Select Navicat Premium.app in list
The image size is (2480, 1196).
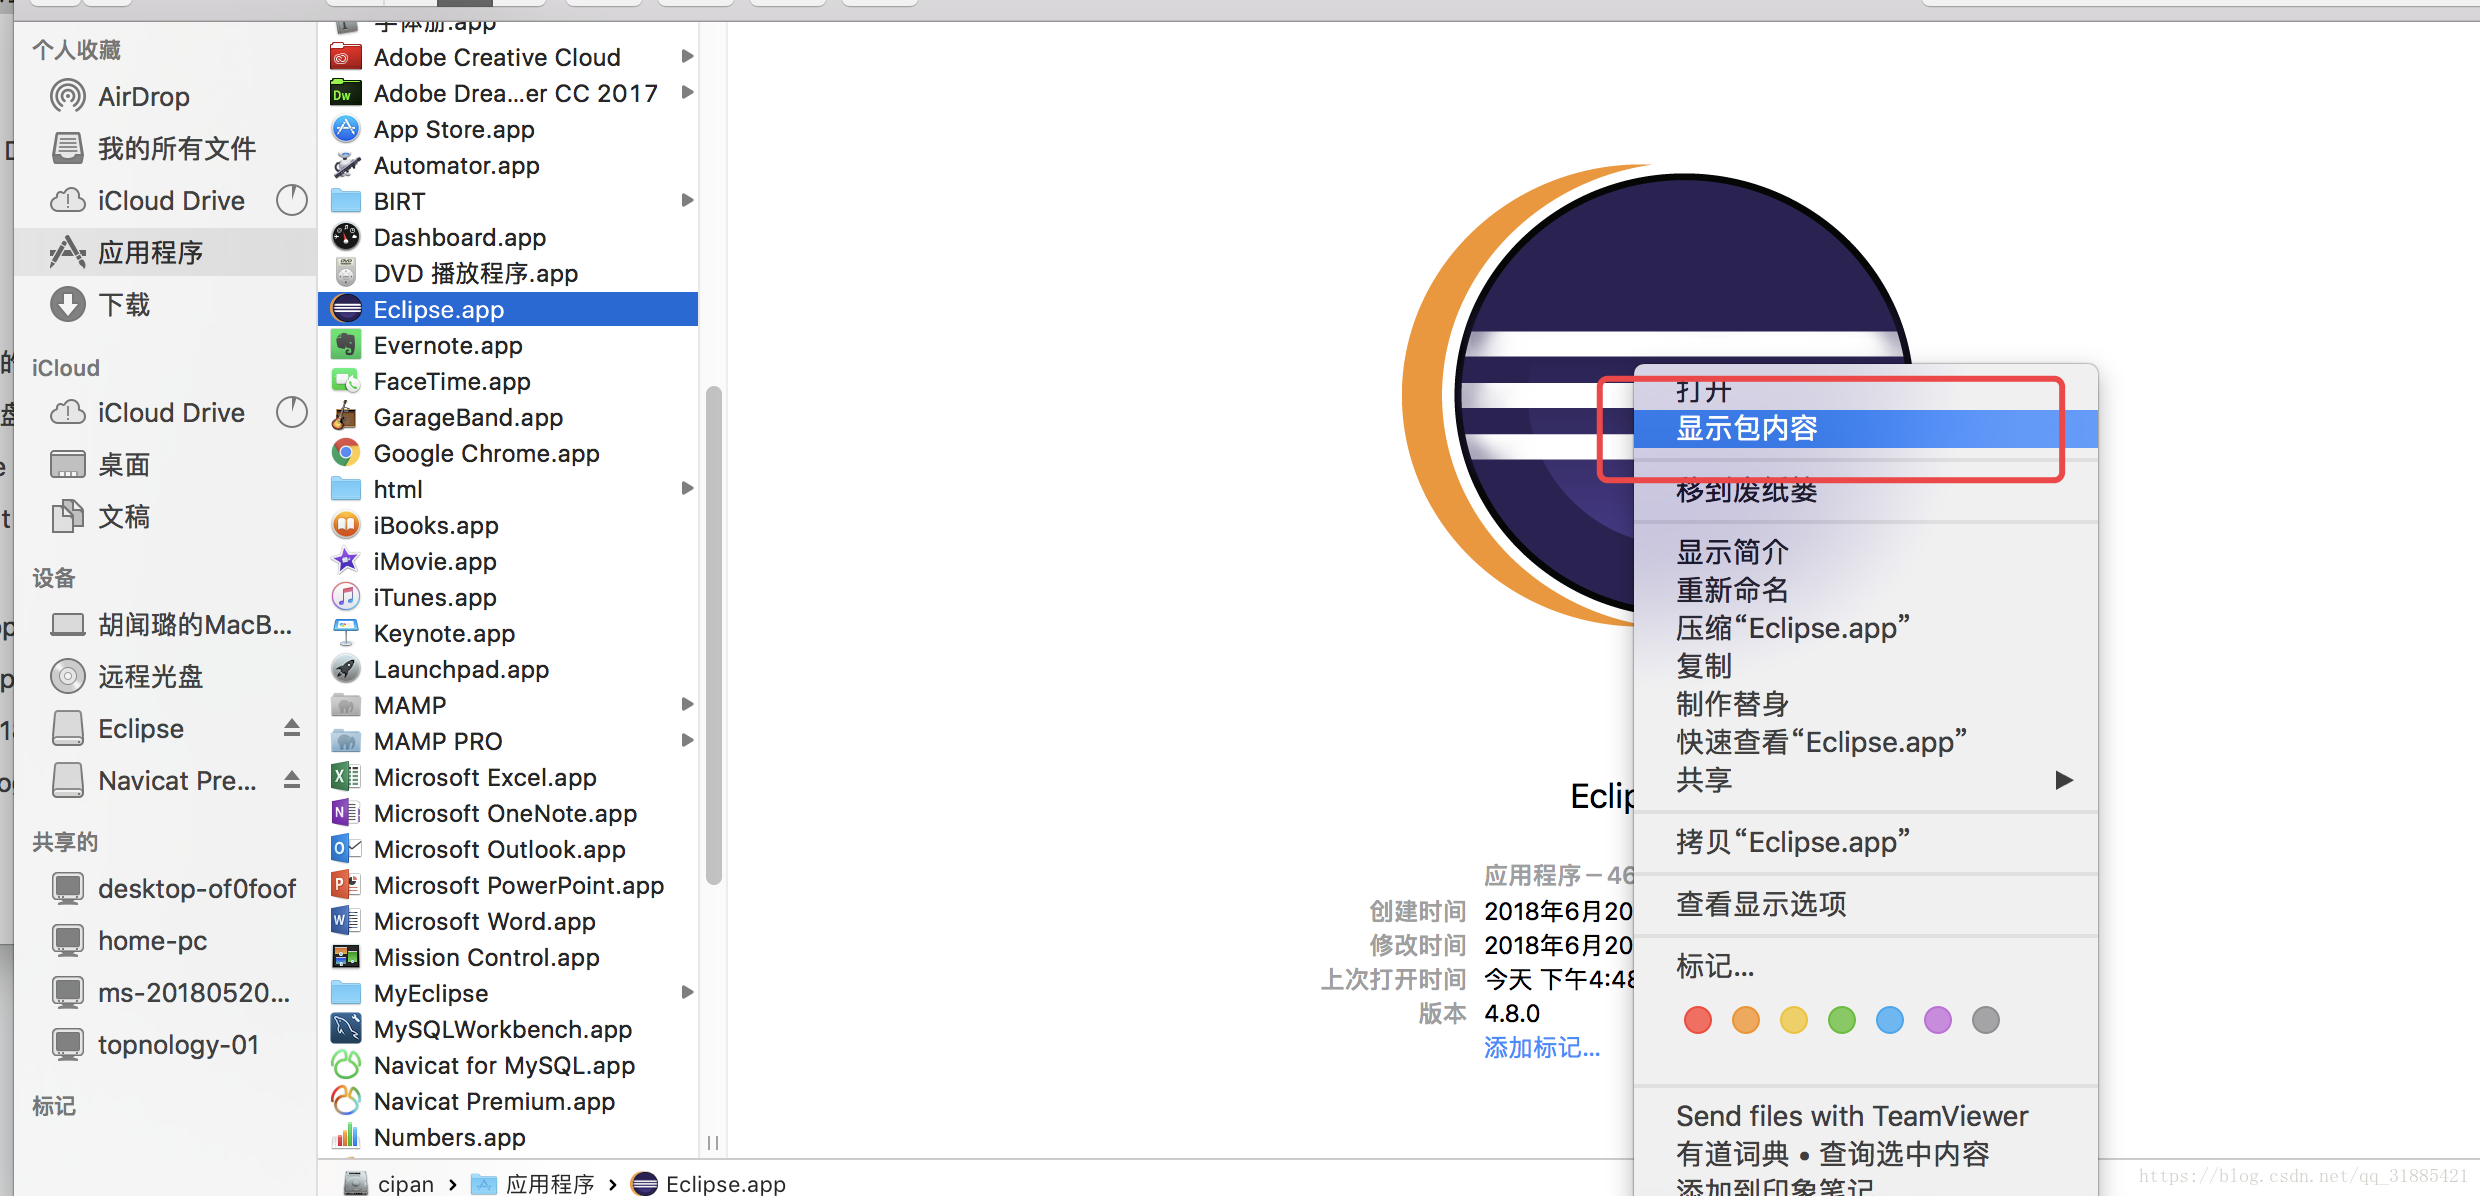508,1101
